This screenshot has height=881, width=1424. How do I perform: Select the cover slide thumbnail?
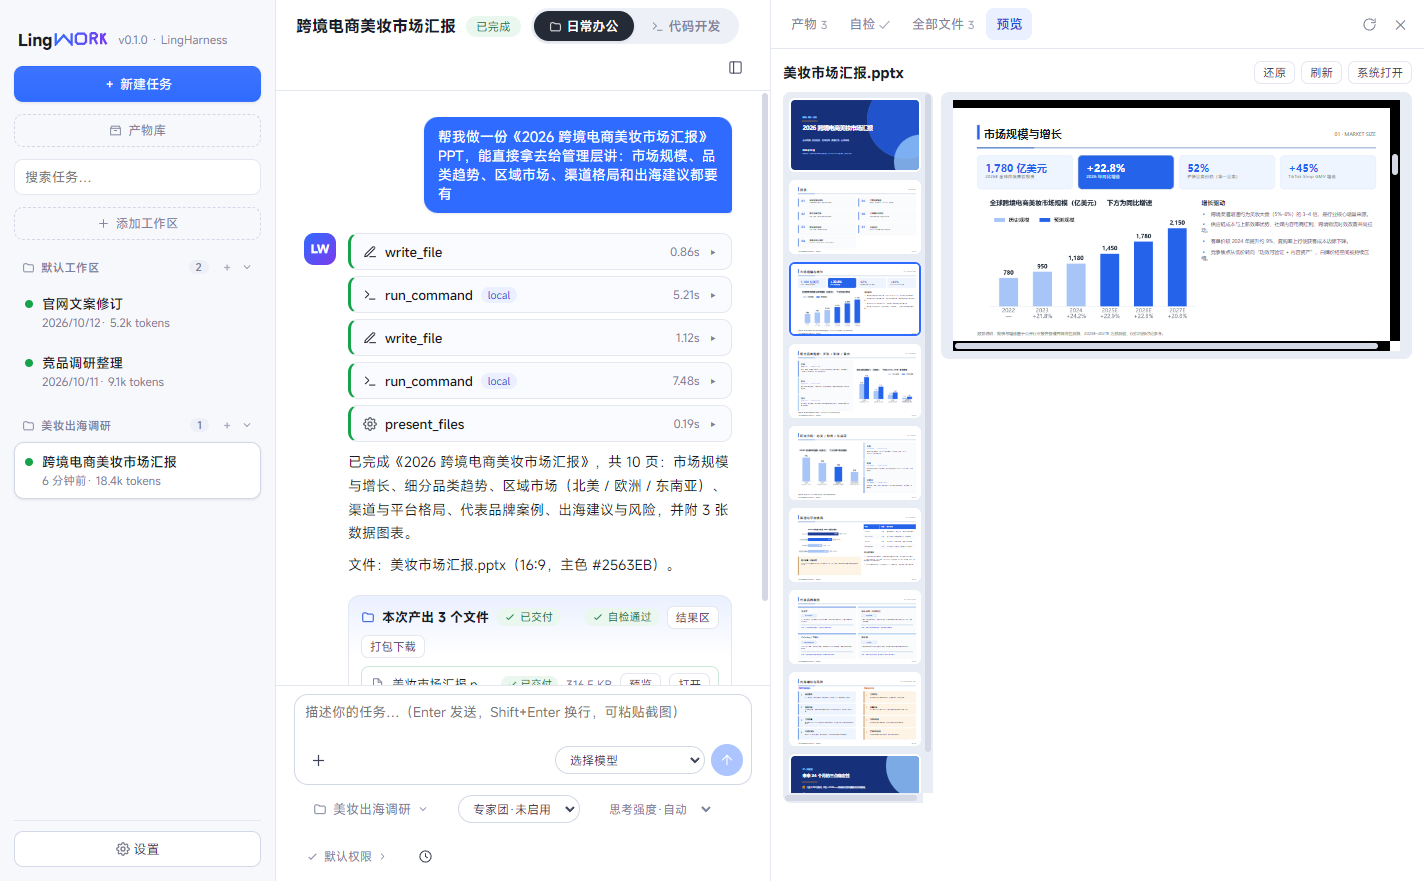(x=855, y=135)
